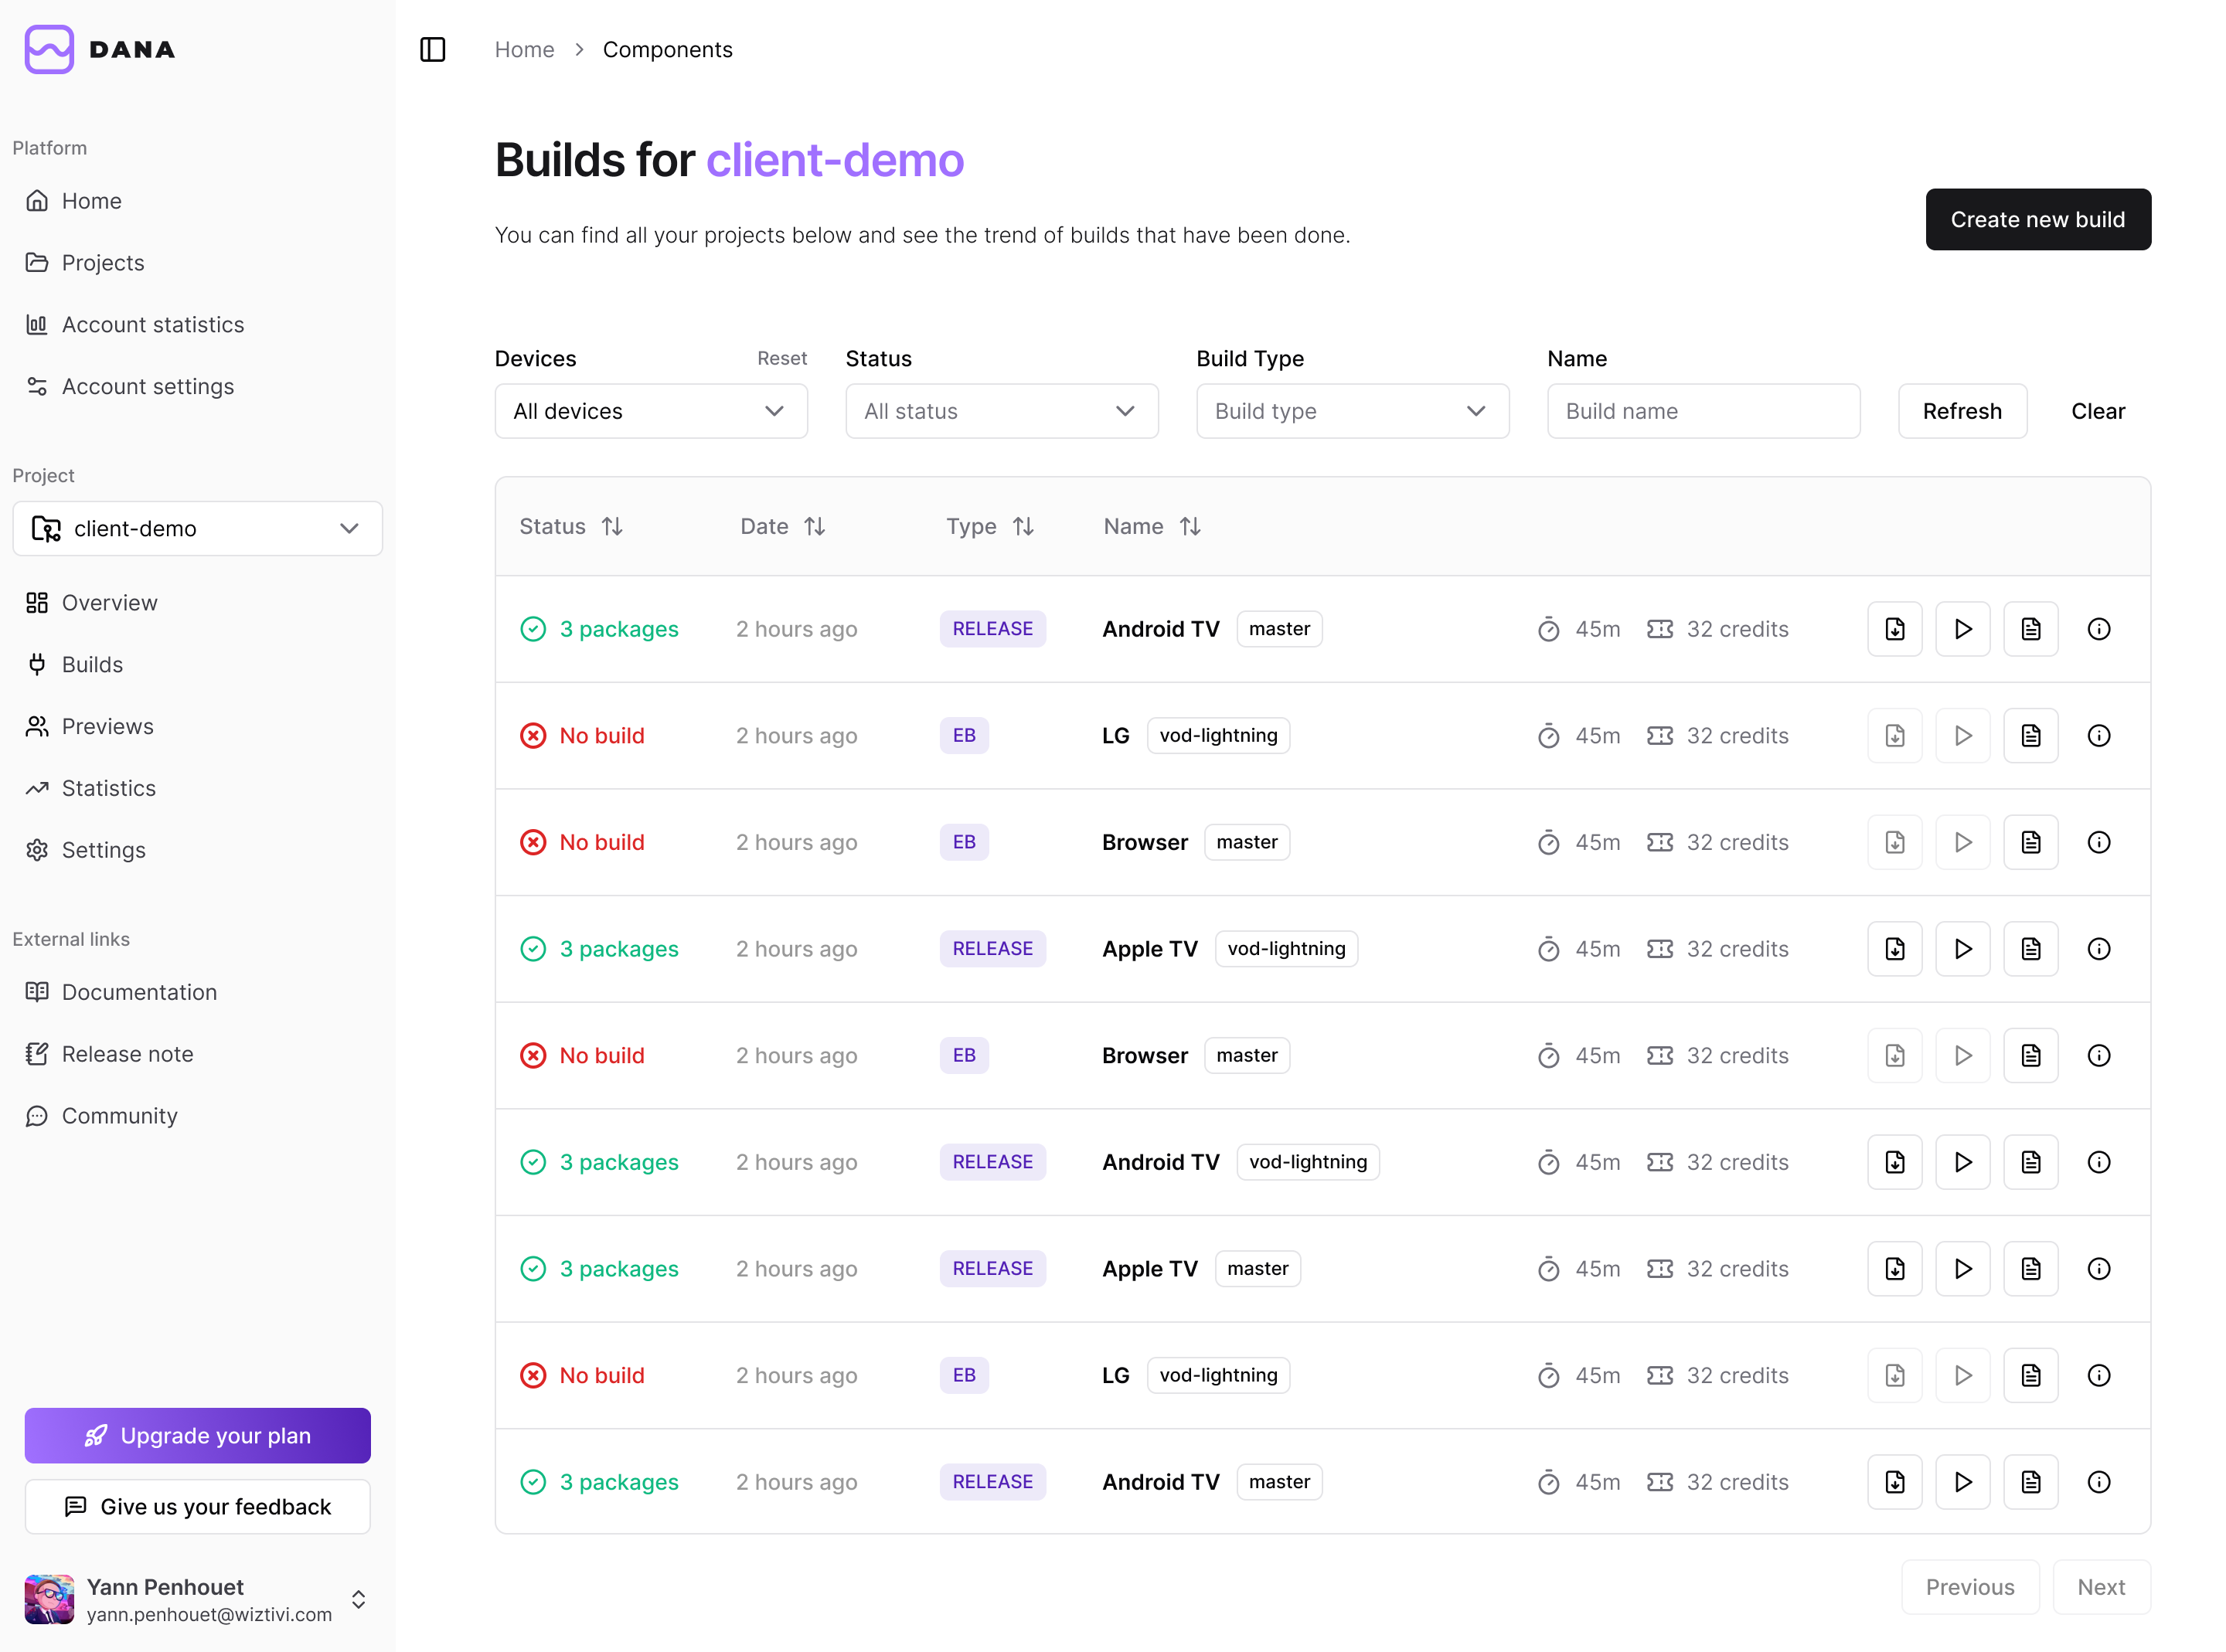Switch to a different project via client-demo selector
Image resolution: width=2226 pixels, height=1652 pixels.
pyautogui.click(x=197, y=528)
